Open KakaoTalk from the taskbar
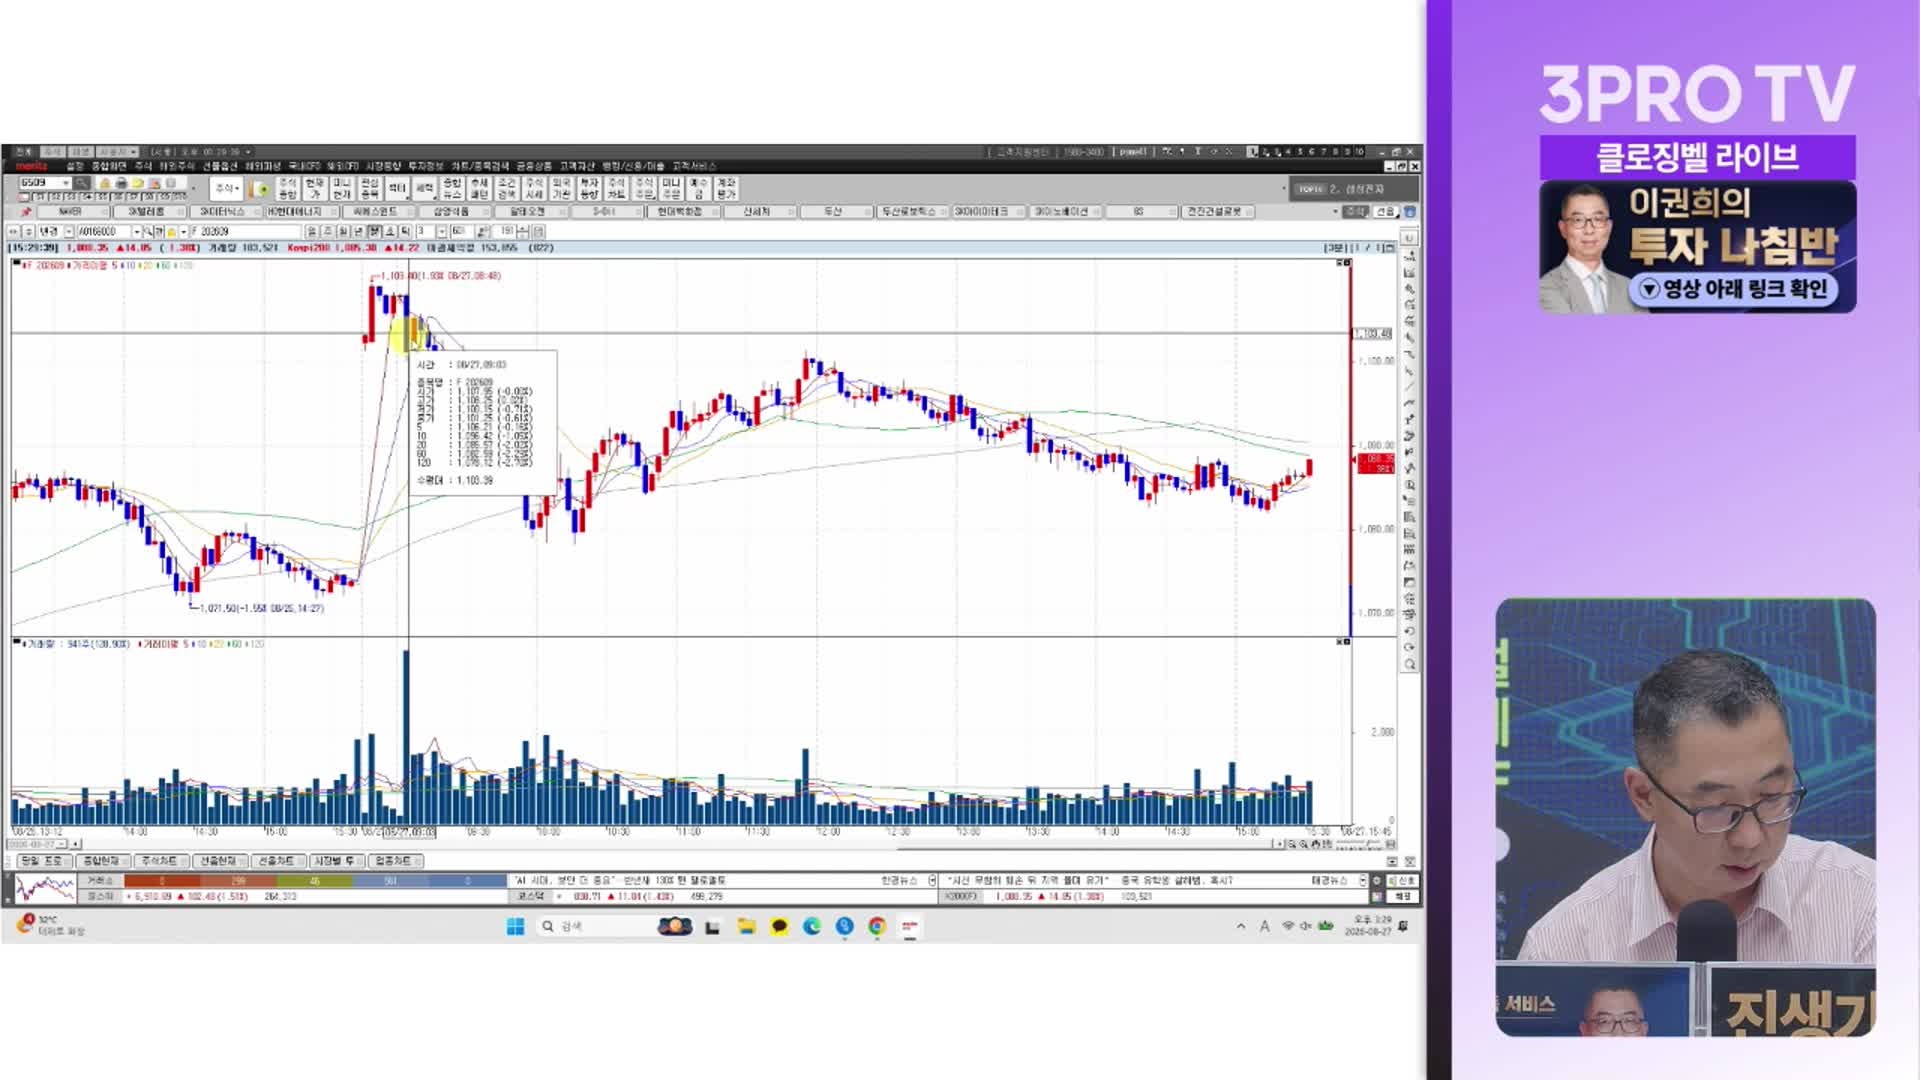 (x=779, y=927)
